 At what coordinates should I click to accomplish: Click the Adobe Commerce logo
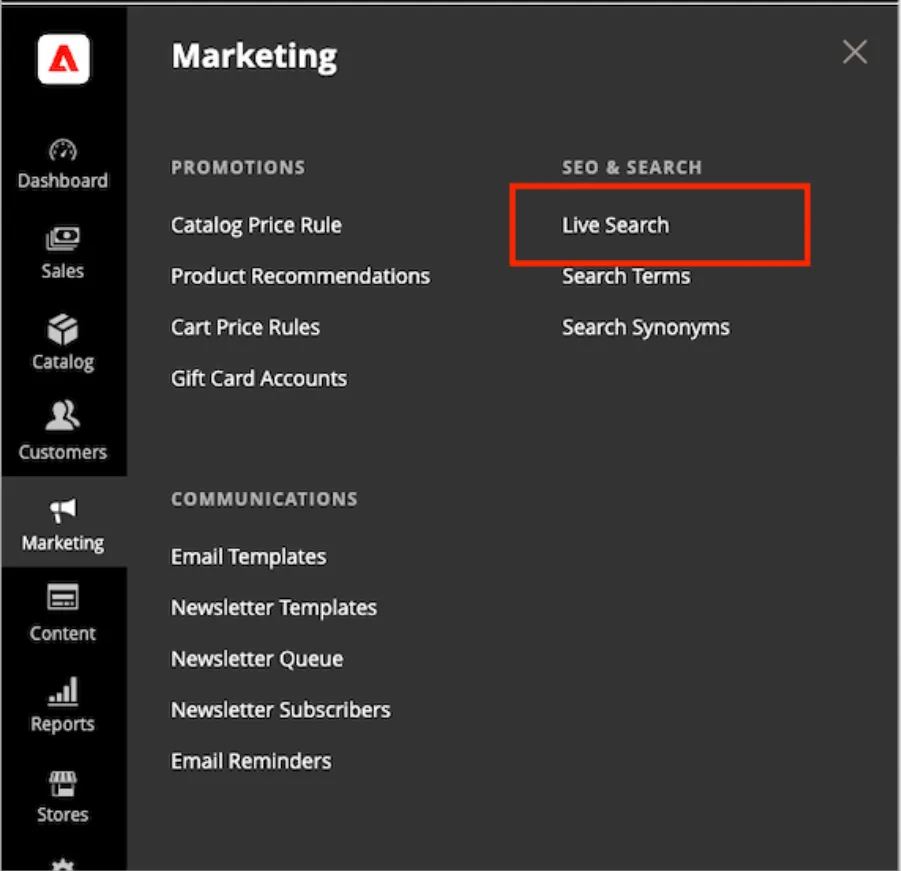click(x=63, y=59)
